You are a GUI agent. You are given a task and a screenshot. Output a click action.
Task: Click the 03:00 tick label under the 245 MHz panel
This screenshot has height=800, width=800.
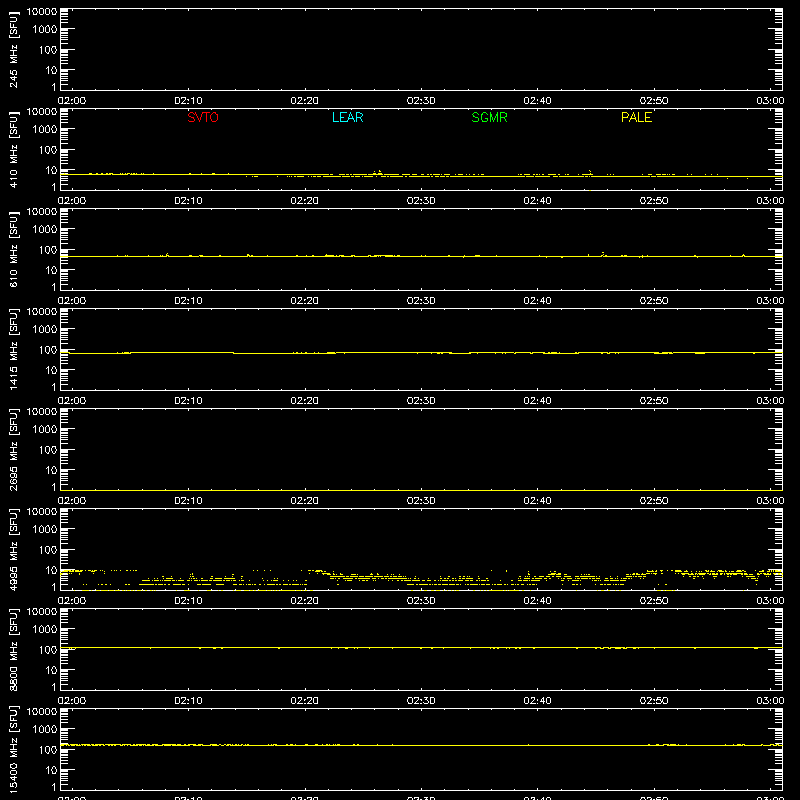pyautogui.click(x=770, y=101)
